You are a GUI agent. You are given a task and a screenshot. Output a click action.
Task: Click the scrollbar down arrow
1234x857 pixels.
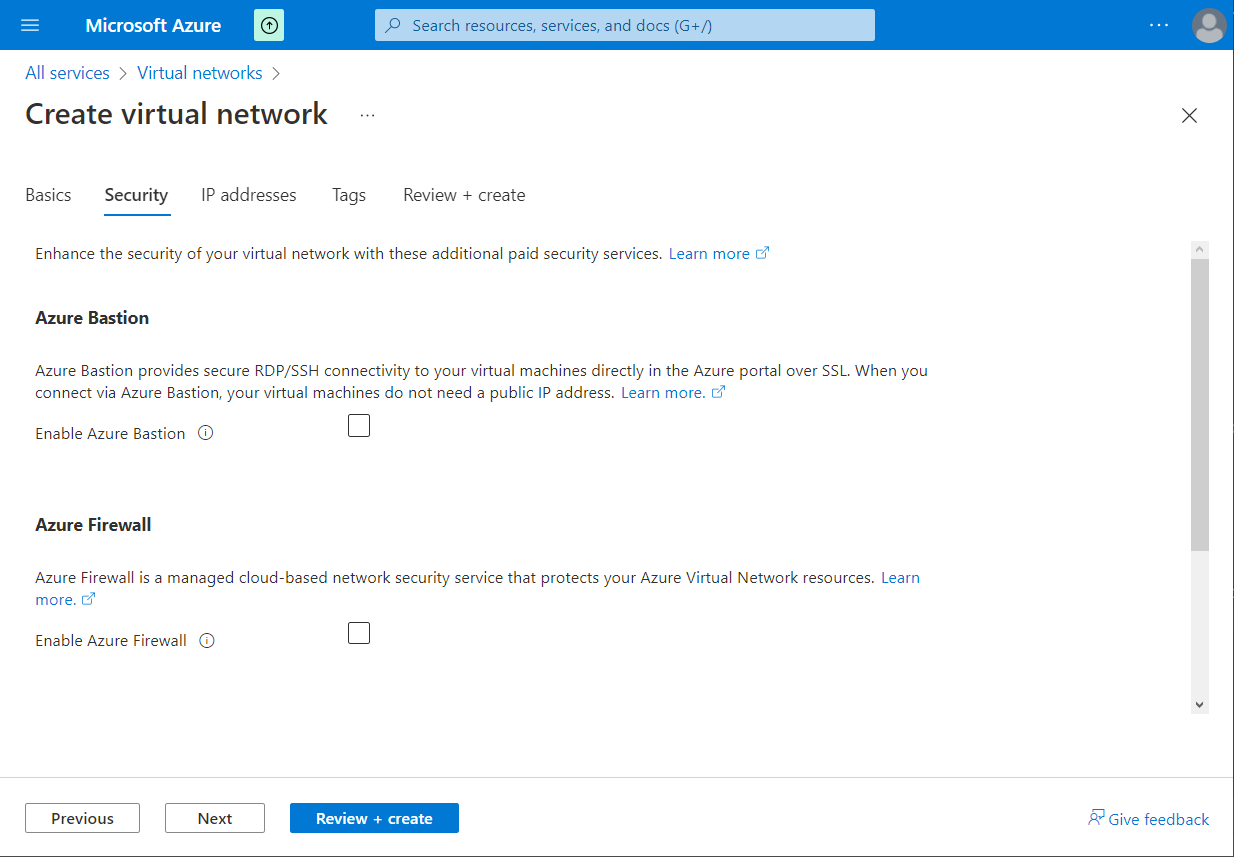[x=1200, y=705]
